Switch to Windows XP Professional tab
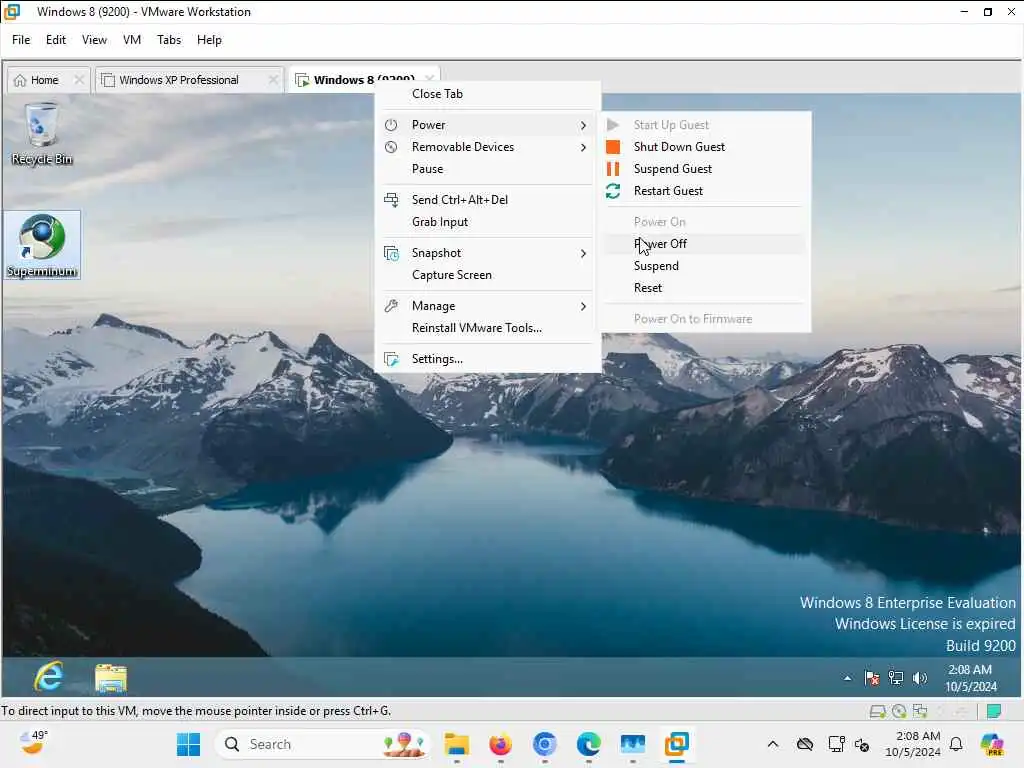The width and height of the screenshot is (1024, 768). pos(178,80)
